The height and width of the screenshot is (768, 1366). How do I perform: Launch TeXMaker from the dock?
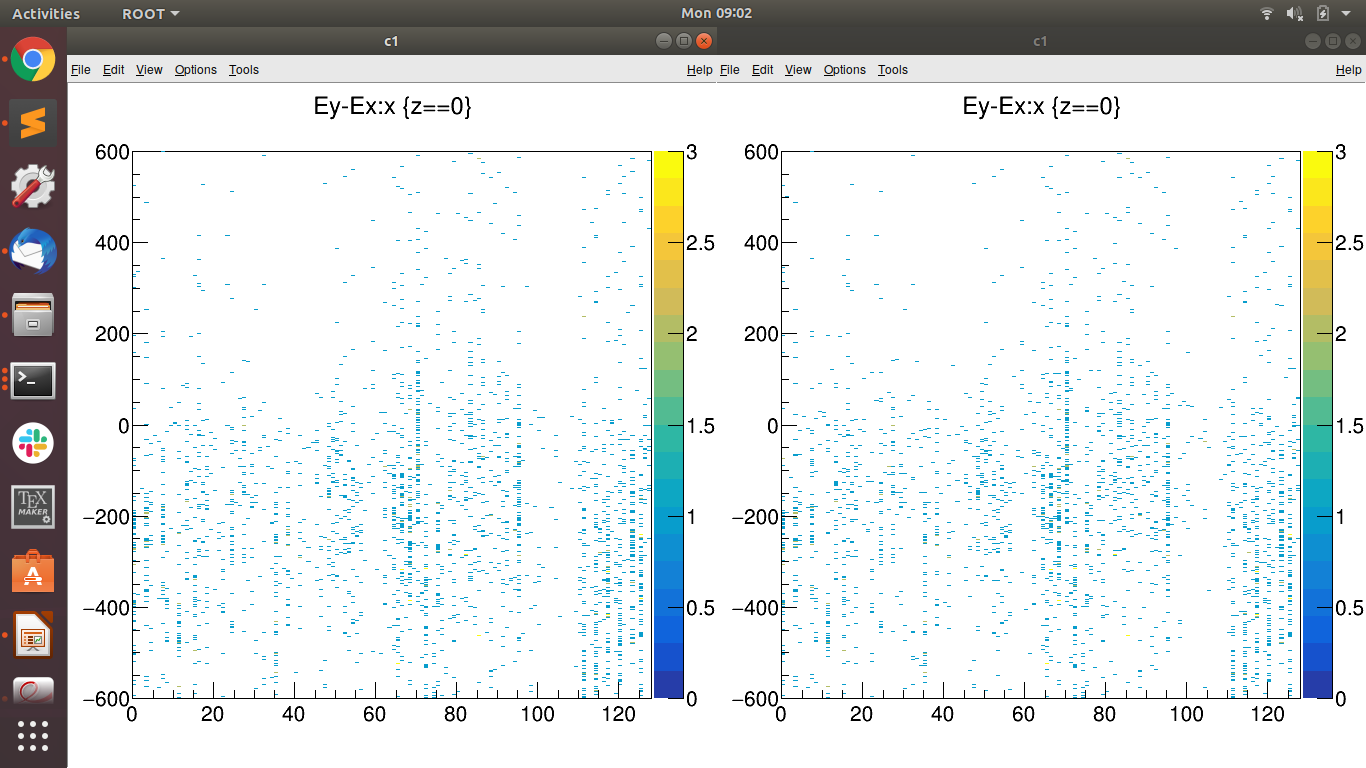pos(33,507)
